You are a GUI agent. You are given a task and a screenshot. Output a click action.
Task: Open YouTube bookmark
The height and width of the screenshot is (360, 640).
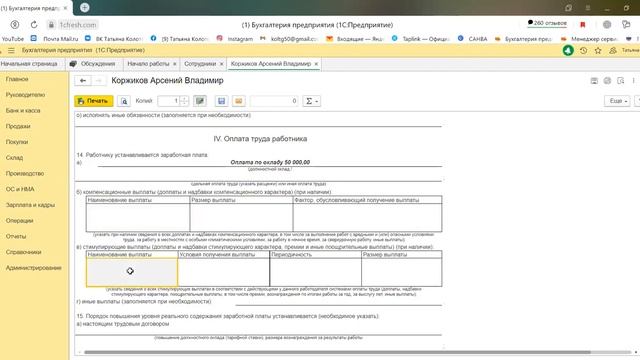[x=13, y=39]
